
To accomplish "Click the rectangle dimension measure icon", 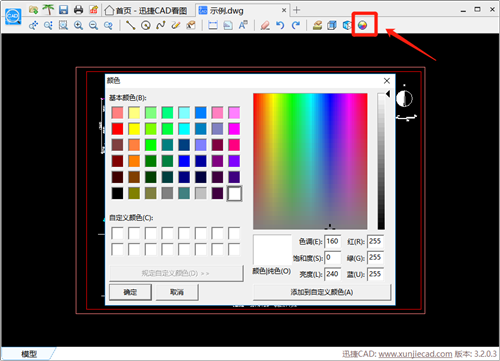I will (x=213, y=25).
